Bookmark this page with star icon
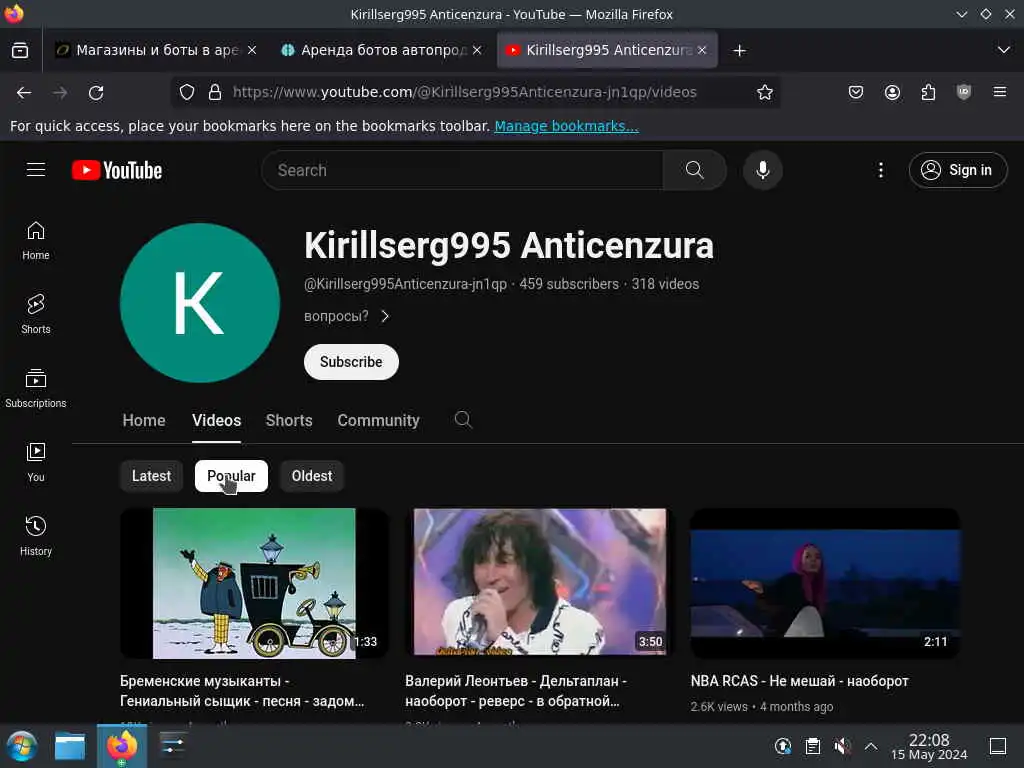Image resolution: width=1024 pixels, height=768 pixels. point(765,93)
